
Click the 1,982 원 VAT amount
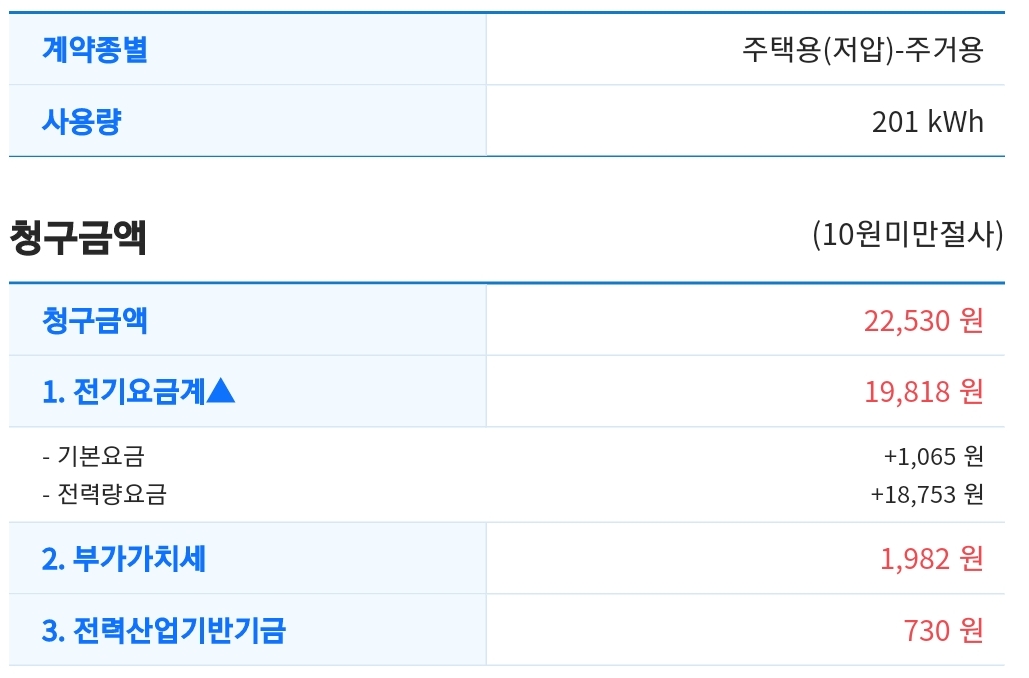[931, 559]
